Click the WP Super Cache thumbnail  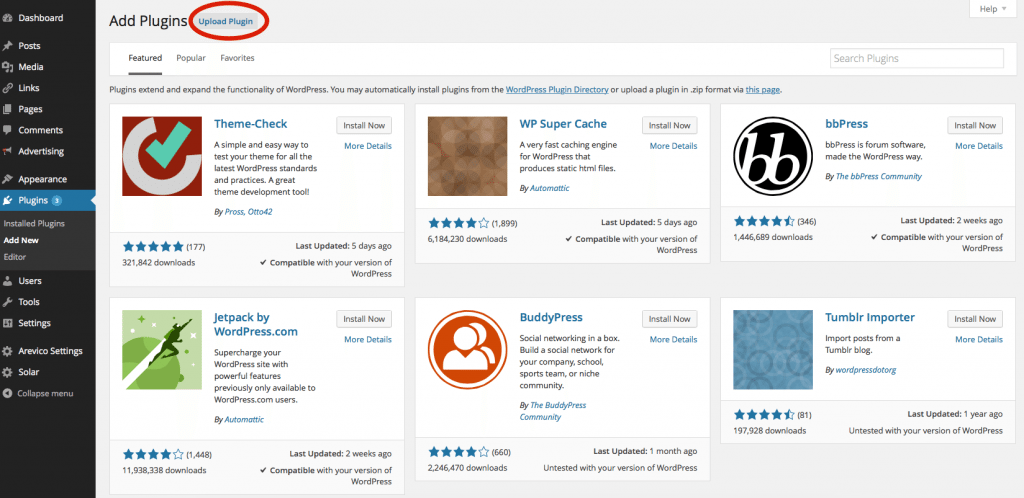click(468, 156)
